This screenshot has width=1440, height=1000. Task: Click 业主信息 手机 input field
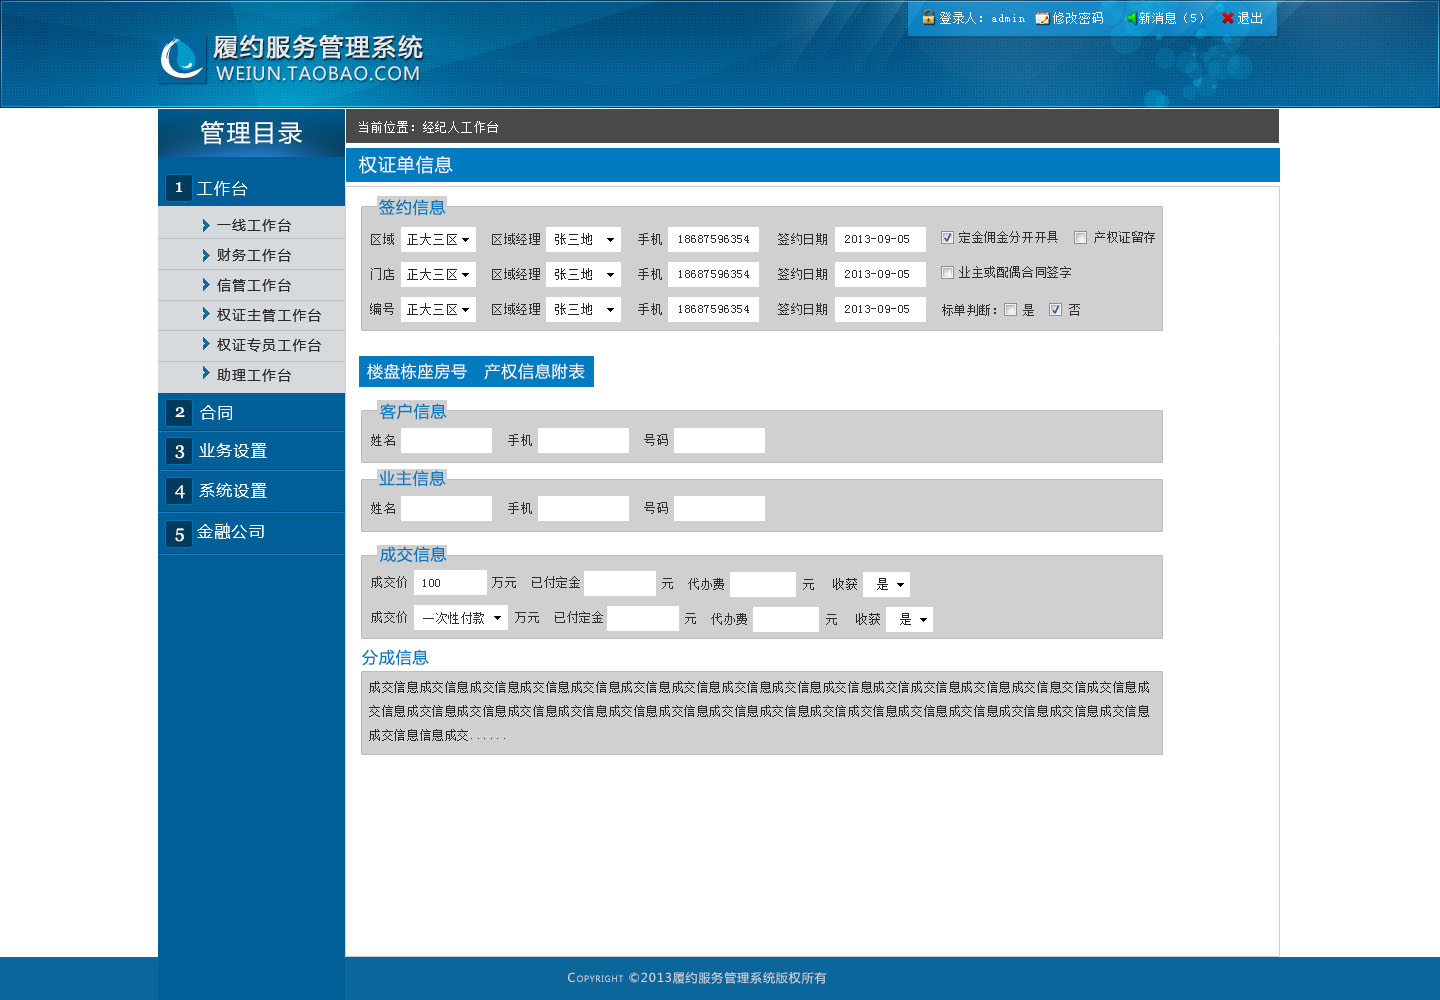[x=583, y=508]
